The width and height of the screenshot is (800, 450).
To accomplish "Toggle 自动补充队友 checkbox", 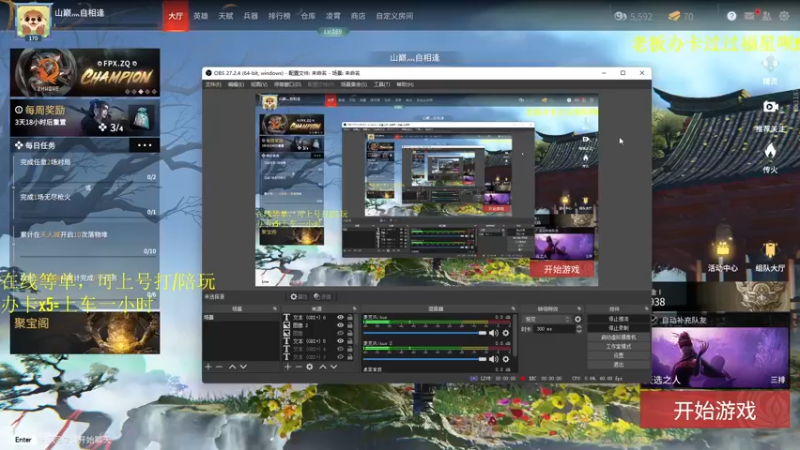I will click(x=655, y=320).
